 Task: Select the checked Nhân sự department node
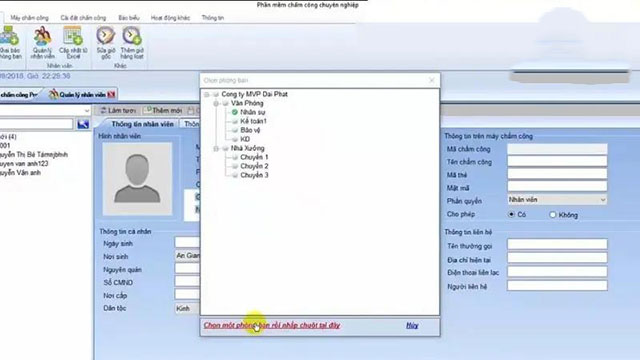tap(248, 112)
